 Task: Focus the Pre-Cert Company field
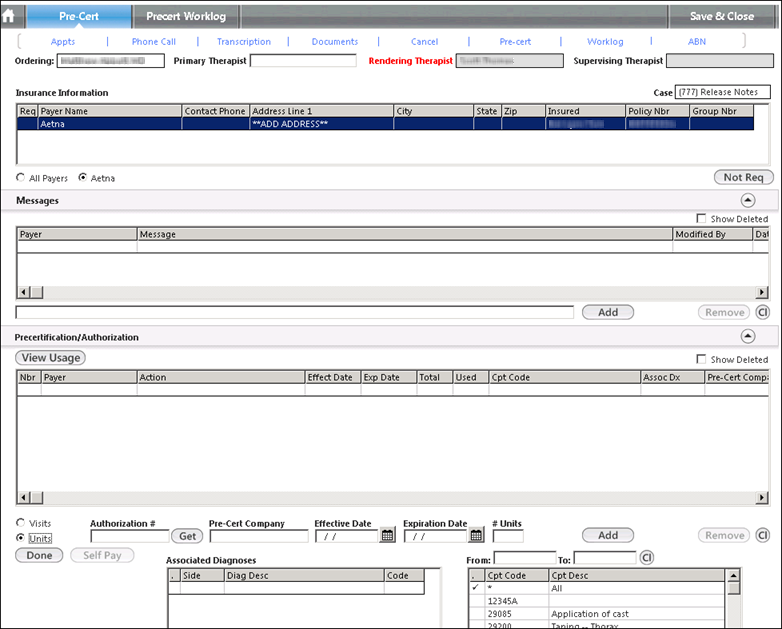click(259, 536)
